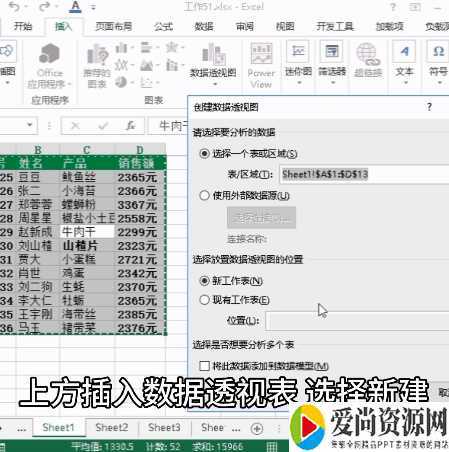The width and height of the screenshot is (449, 452).
Task: Click the 超链接 hyperlink icon
Action: tap(368, 54)
